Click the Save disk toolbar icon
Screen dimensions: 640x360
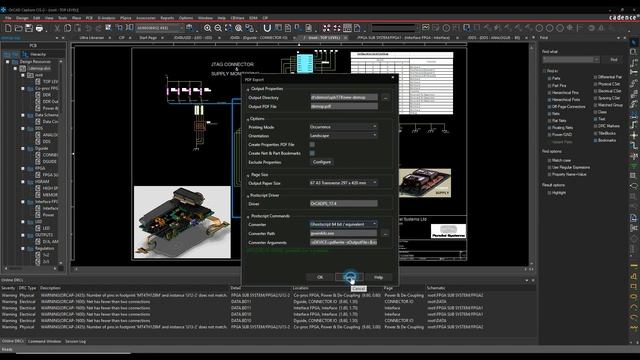[x=29, y=28]
